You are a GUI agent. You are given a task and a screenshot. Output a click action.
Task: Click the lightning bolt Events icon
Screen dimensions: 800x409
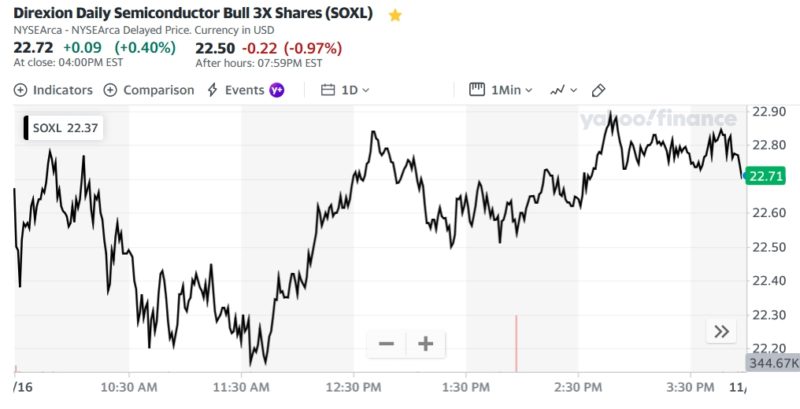[212, 90]
